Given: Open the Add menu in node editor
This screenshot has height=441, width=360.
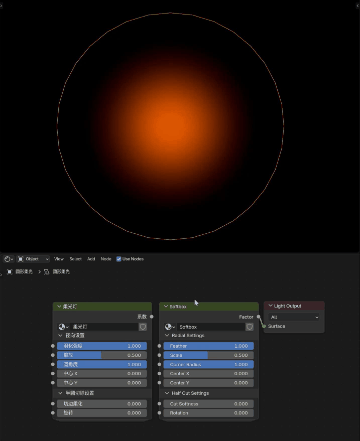Looking at the screenshot, I should (91, 259).
